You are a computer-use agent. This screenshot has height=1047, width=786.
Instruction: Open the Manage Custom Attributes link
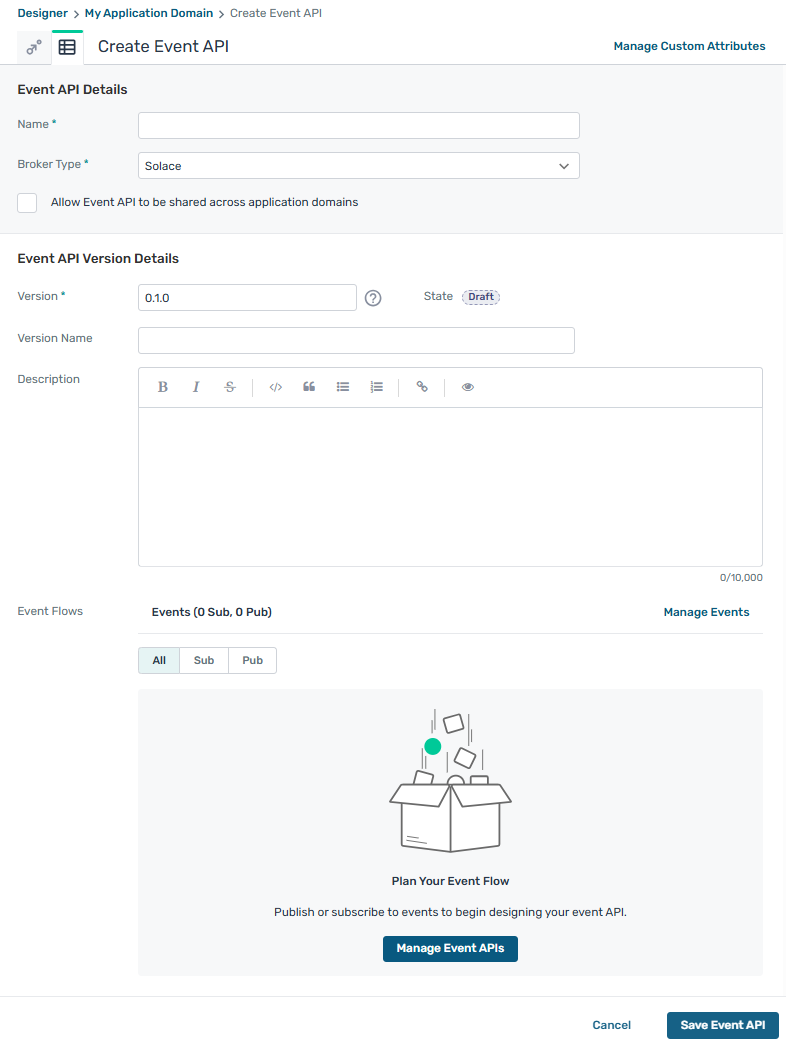click(x=689, y=46)
